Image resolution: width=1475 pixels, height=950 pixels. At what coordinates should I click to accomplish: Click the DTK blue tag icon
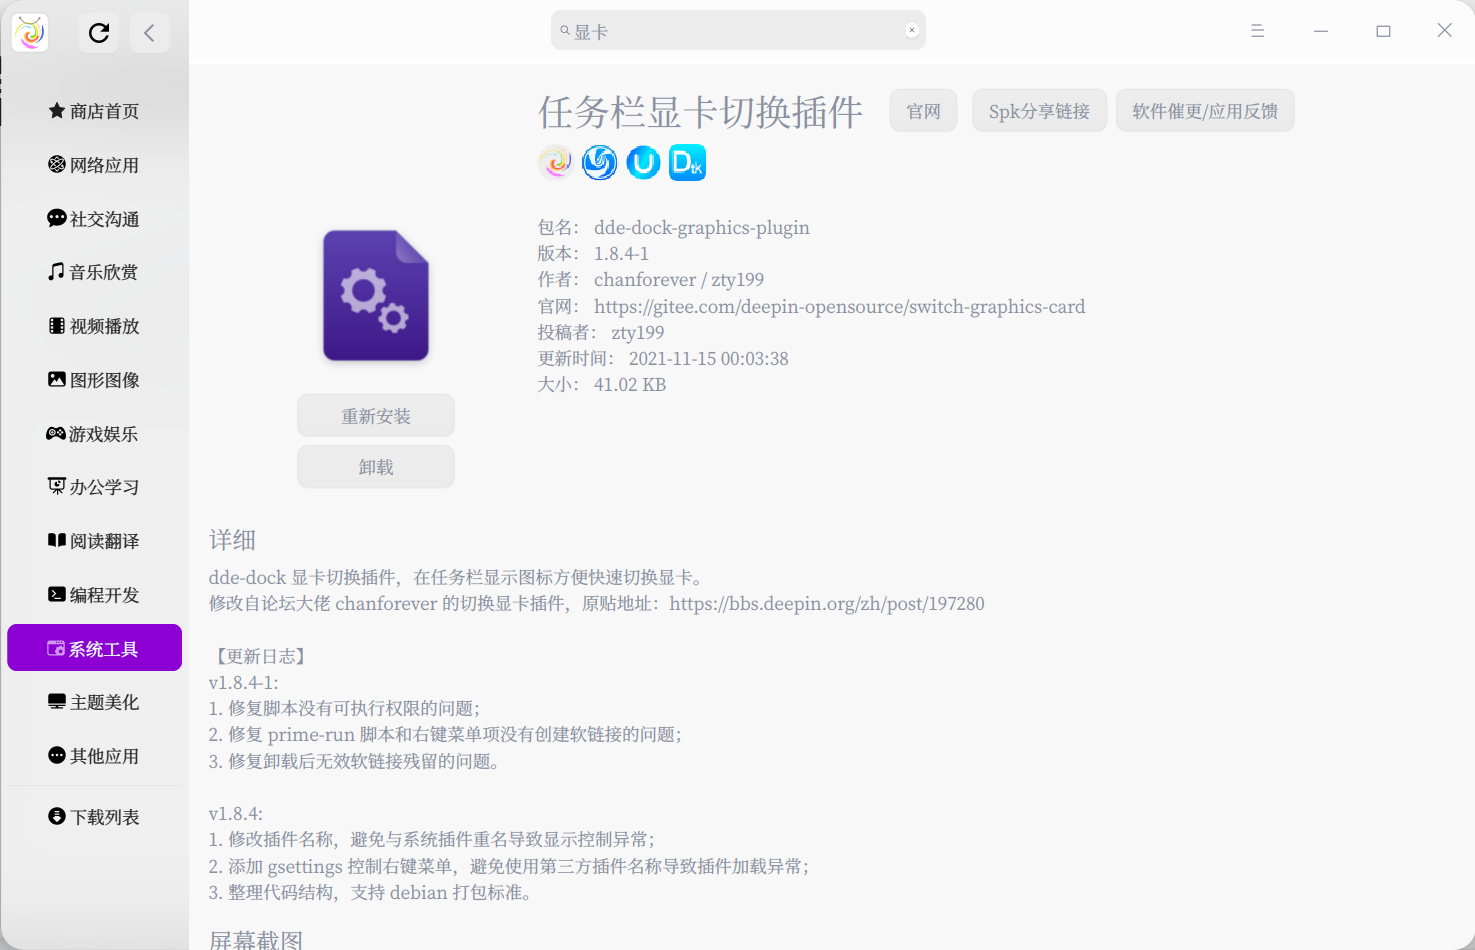point(687,162)
